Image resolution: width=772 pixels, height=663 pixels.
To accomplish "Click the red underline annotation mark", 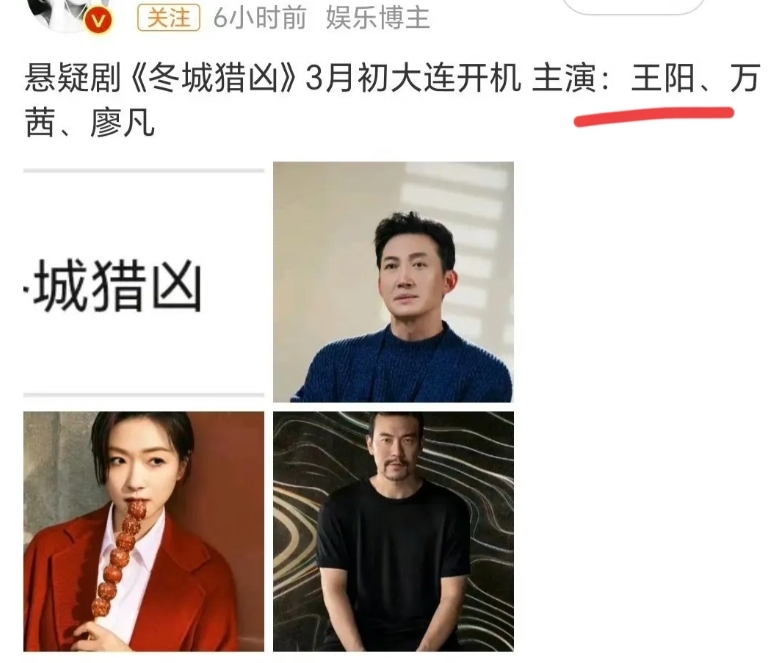I will (654, 116).
